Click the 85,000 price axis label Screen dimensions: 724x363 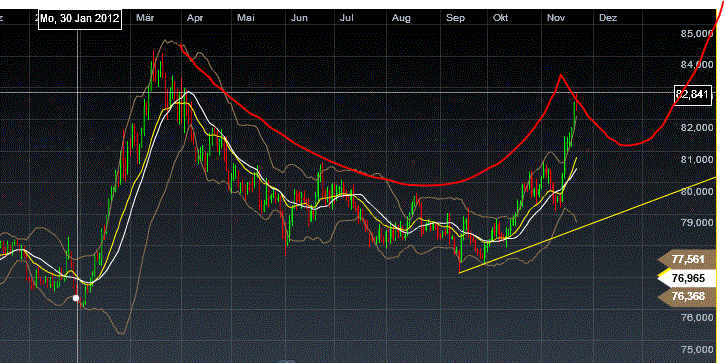(697, 34)
